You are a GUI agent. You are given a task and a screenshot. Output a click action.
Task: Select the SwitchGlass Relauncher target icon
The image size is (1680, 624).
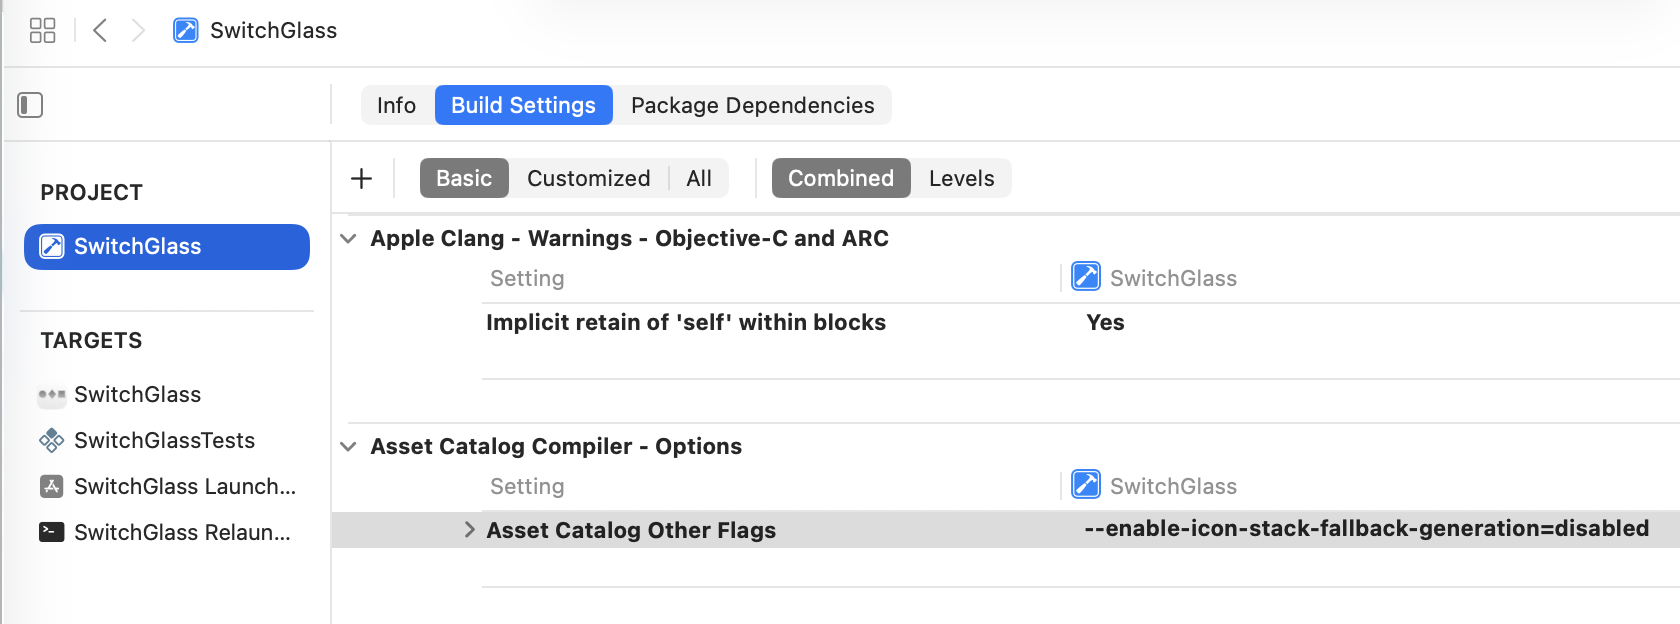[x=52, y=532]
